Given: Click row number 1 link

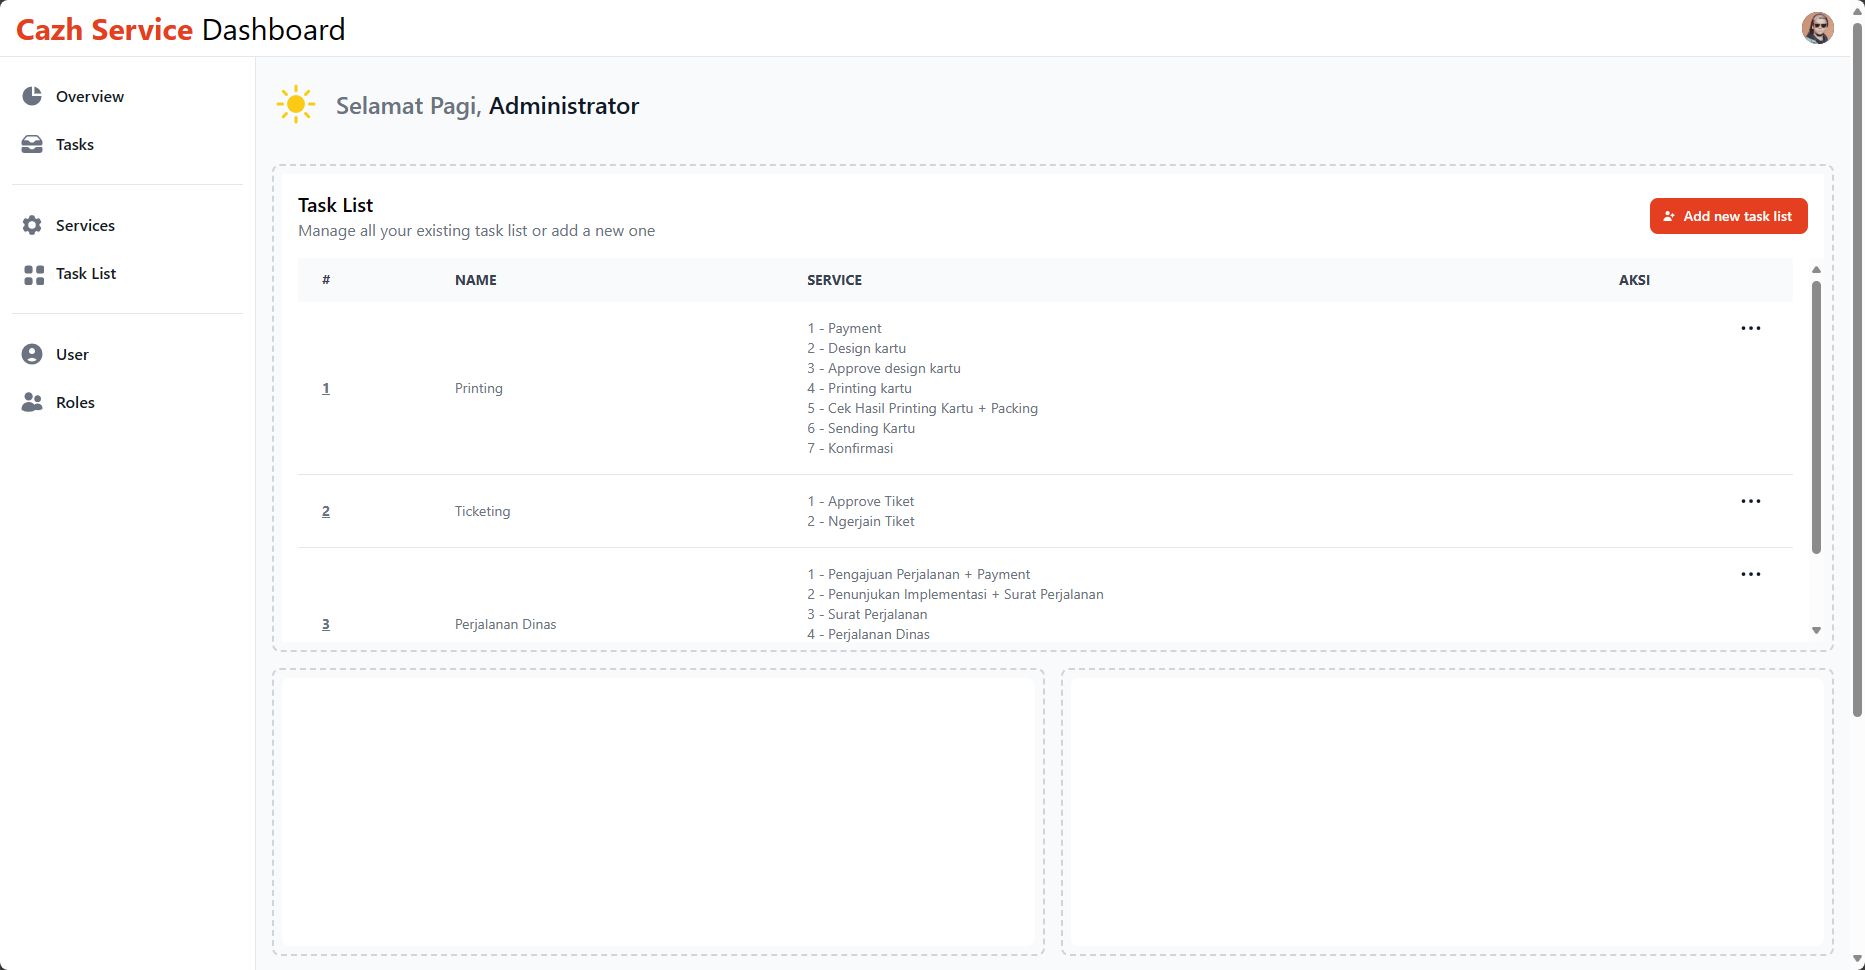Looking at the screenshot, I should [x=326, y=388].
